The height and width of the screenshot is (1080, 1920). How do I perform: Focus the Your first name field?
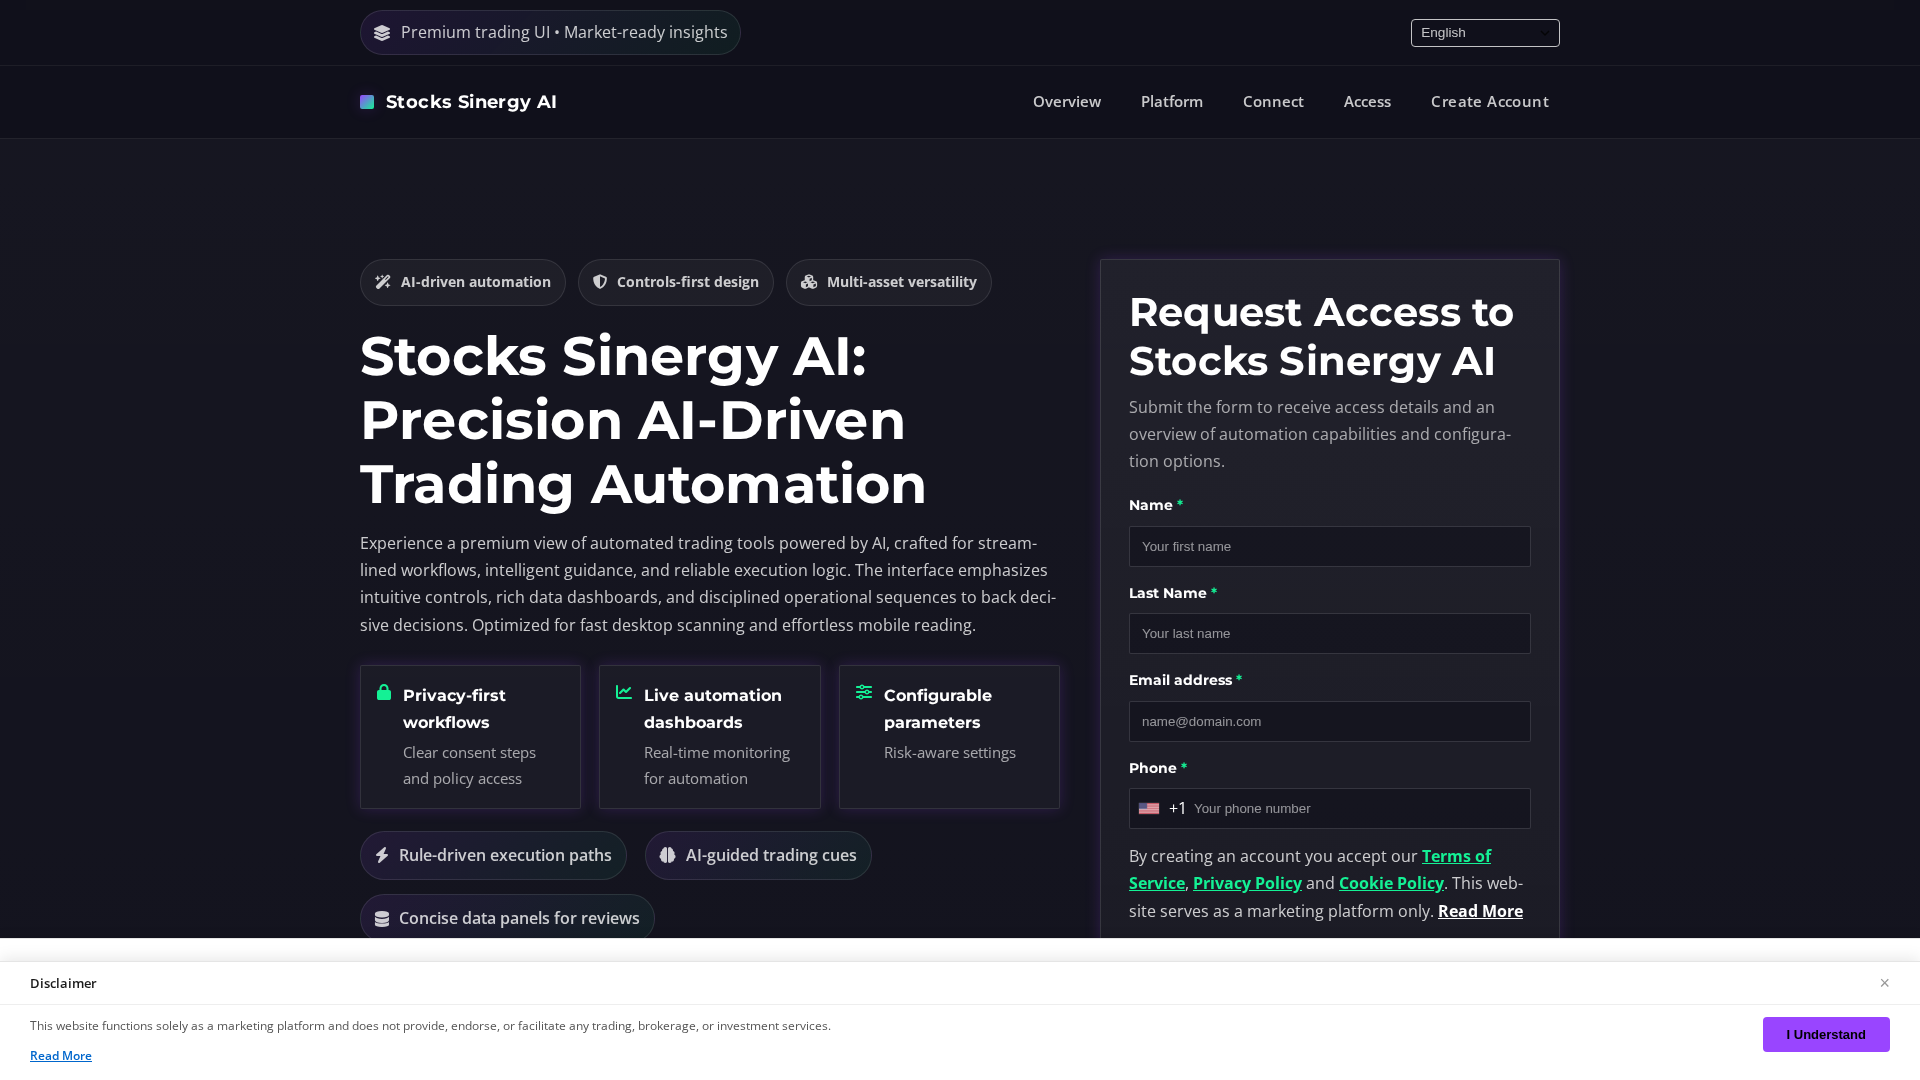(1330, 547)
